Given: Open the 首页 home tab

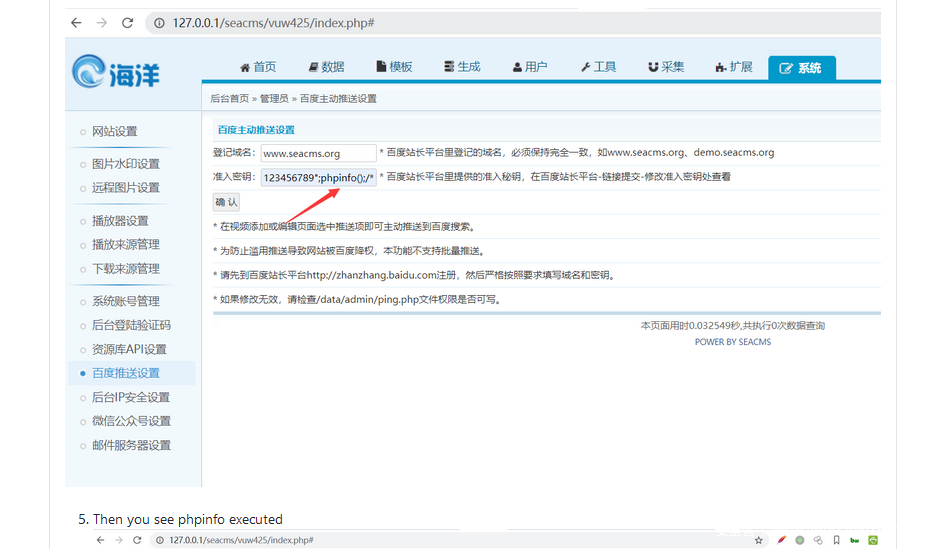Looking at the screenshot, I should (258, 67).
